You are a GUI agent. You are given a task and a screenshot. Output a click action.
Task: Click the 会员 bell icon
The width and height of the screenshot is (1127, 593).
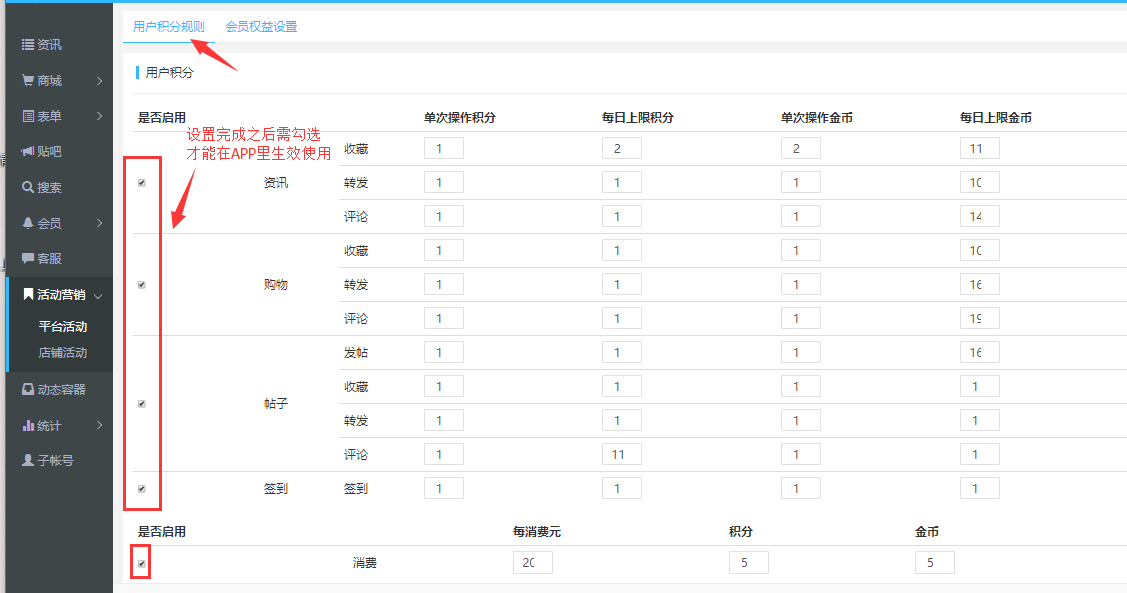pyautogui.click(x=28, y=223)
